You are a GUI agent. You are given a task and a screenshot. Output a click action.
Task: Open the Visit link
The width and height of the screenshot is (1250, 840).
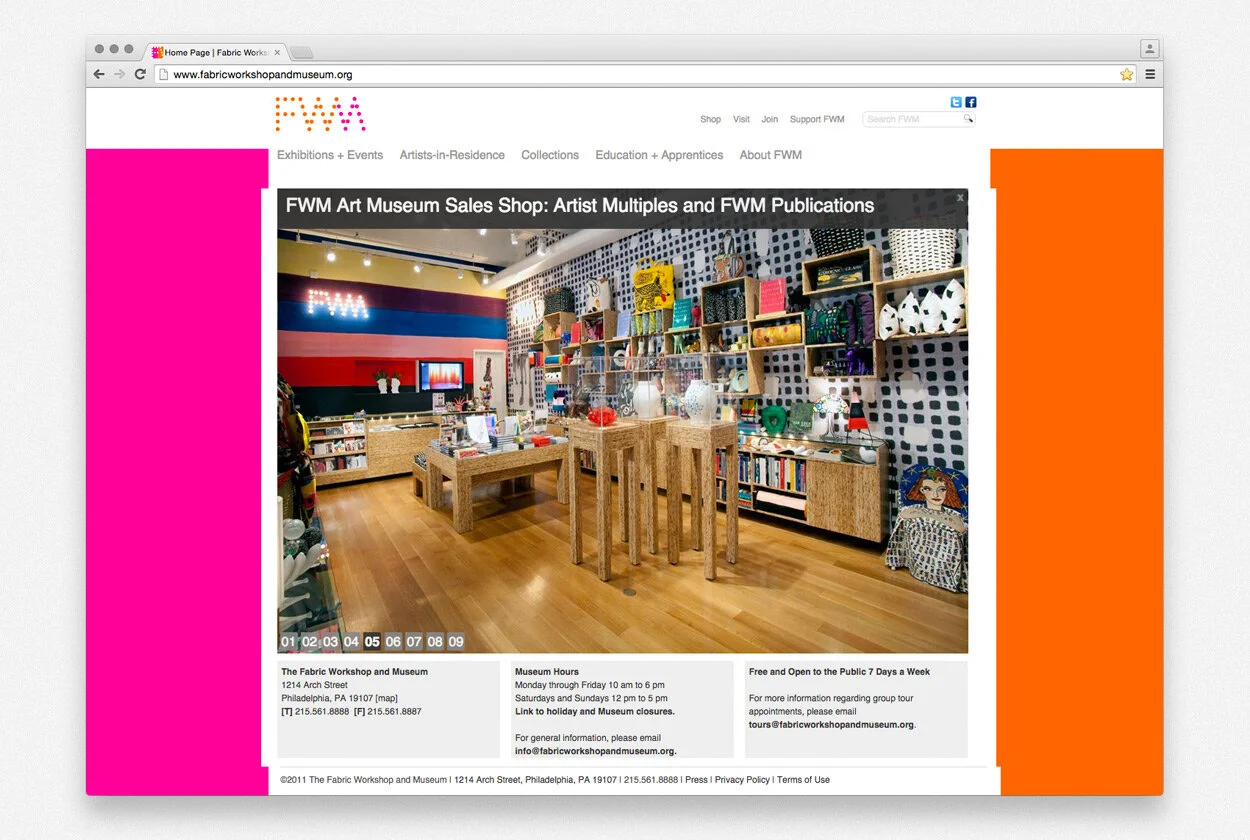tap(741, 119)
